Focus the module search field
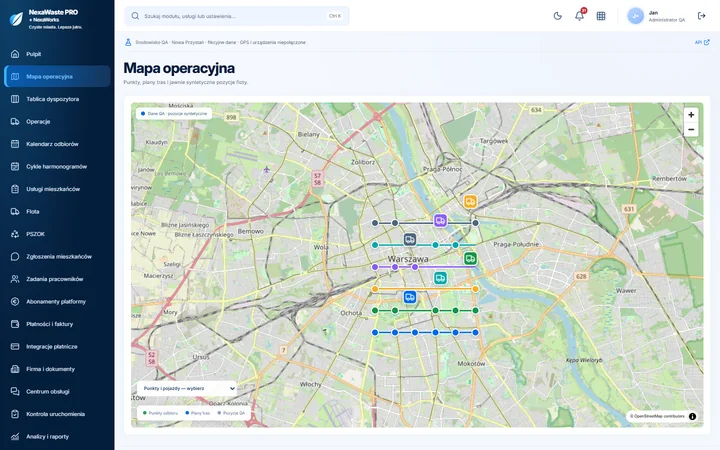Viewport: 720px width, 450px height. pyautogui.click(x=236, y=16)
